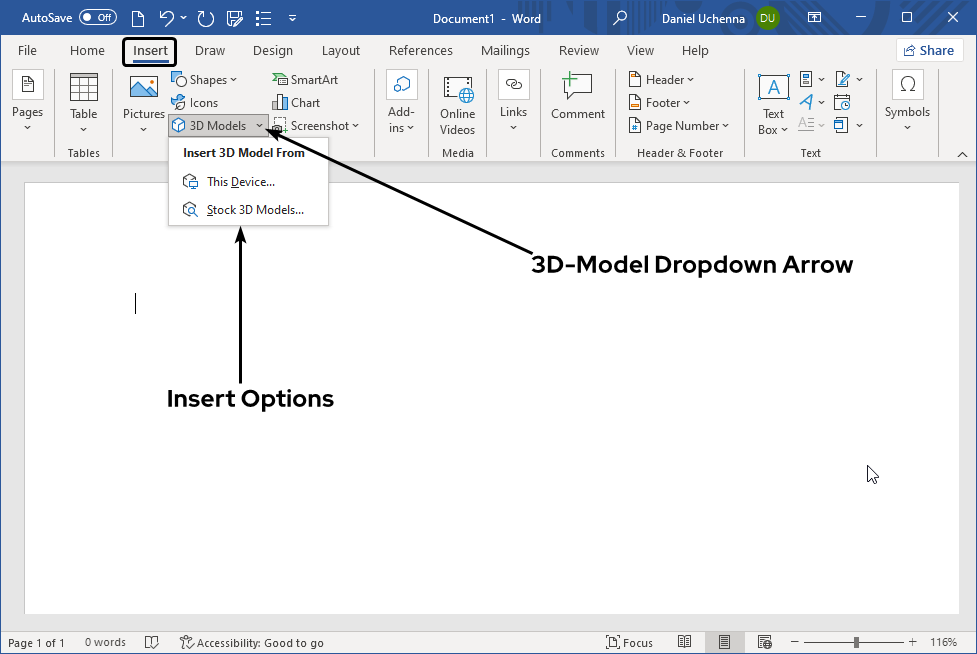Switch to the Design tab
Viewport: 977px width, 654px height.
coord(273,51)
